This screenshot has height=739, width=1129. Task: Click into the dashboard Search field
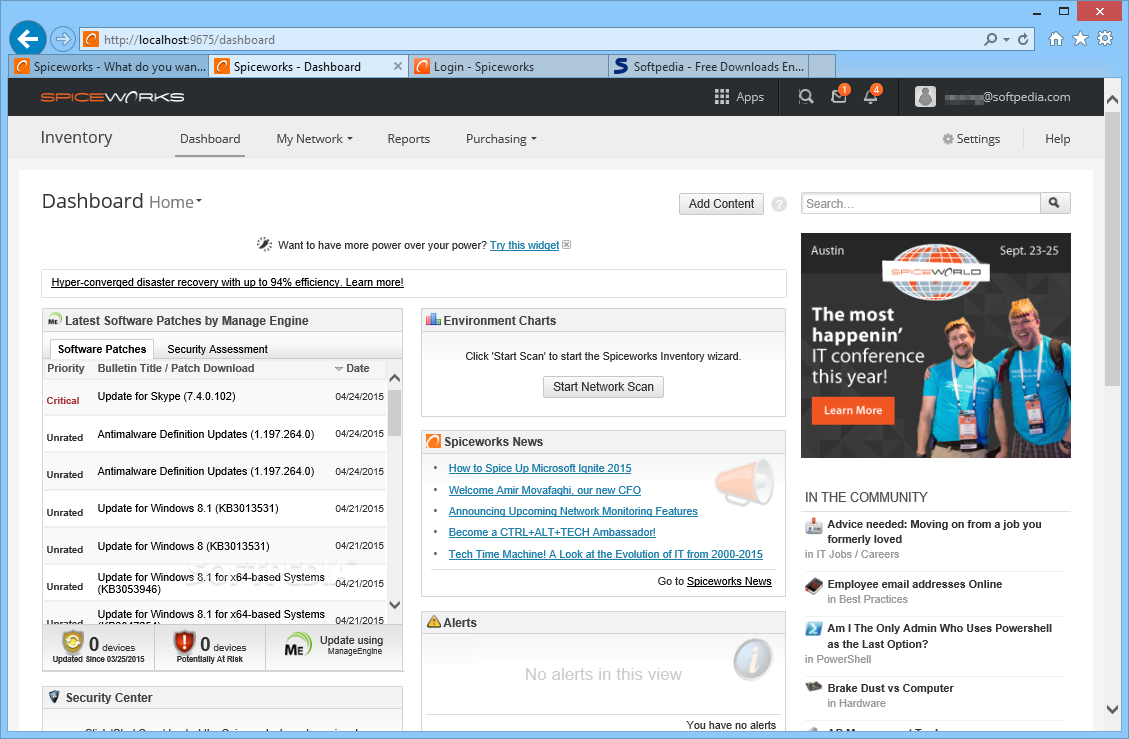point(921,203)
